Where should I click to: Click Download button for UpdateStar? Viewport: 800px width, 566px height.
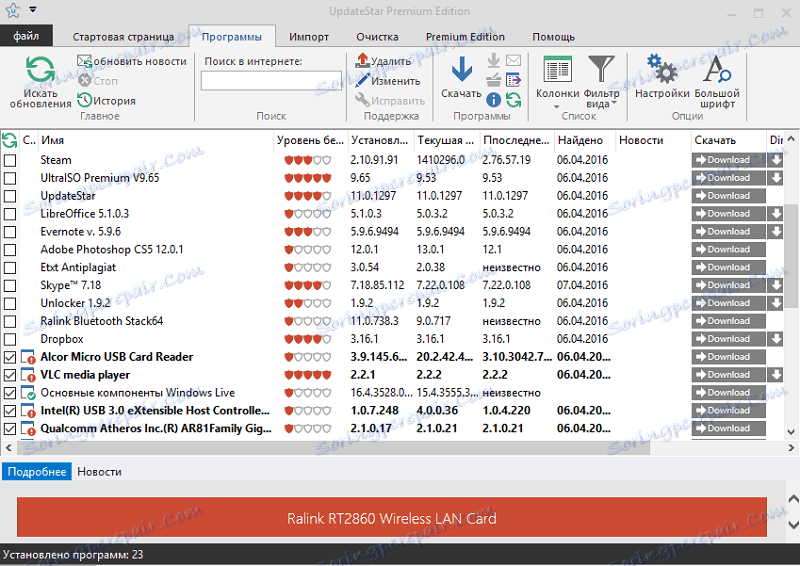pyautogui.click(x=729, y=195)
